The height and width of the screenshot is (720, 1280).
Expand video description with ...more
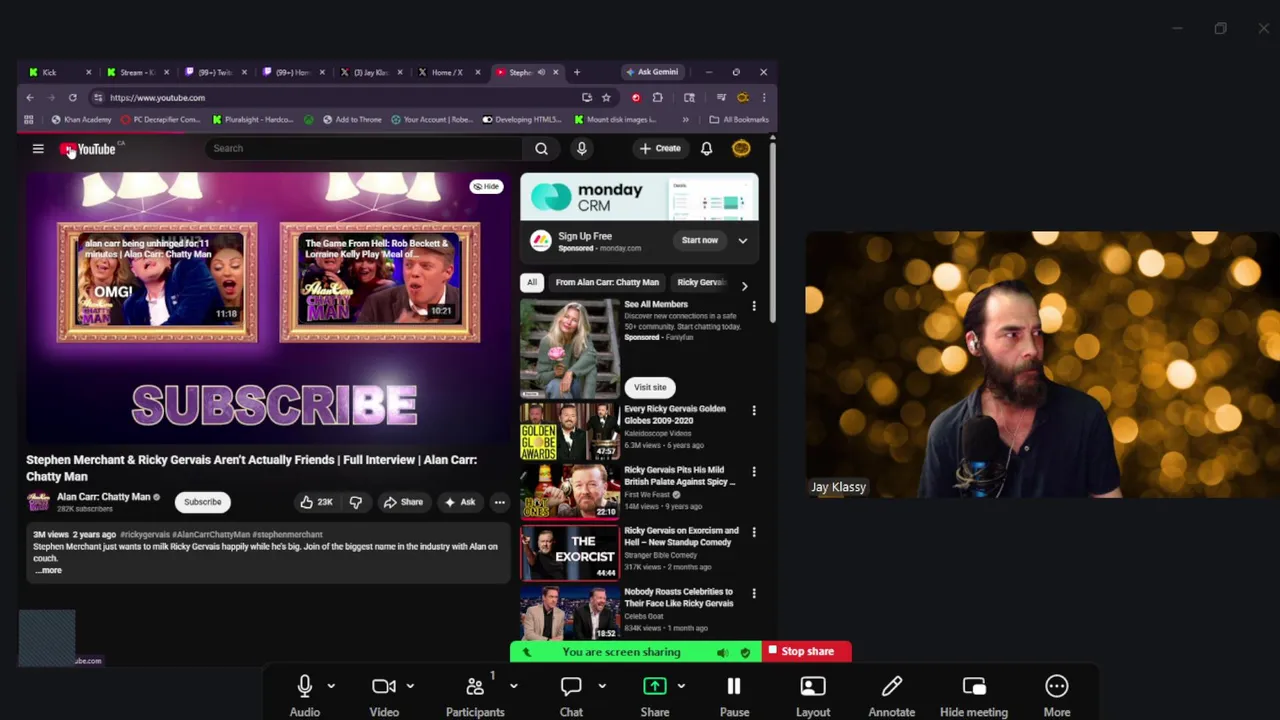[49, 570]
